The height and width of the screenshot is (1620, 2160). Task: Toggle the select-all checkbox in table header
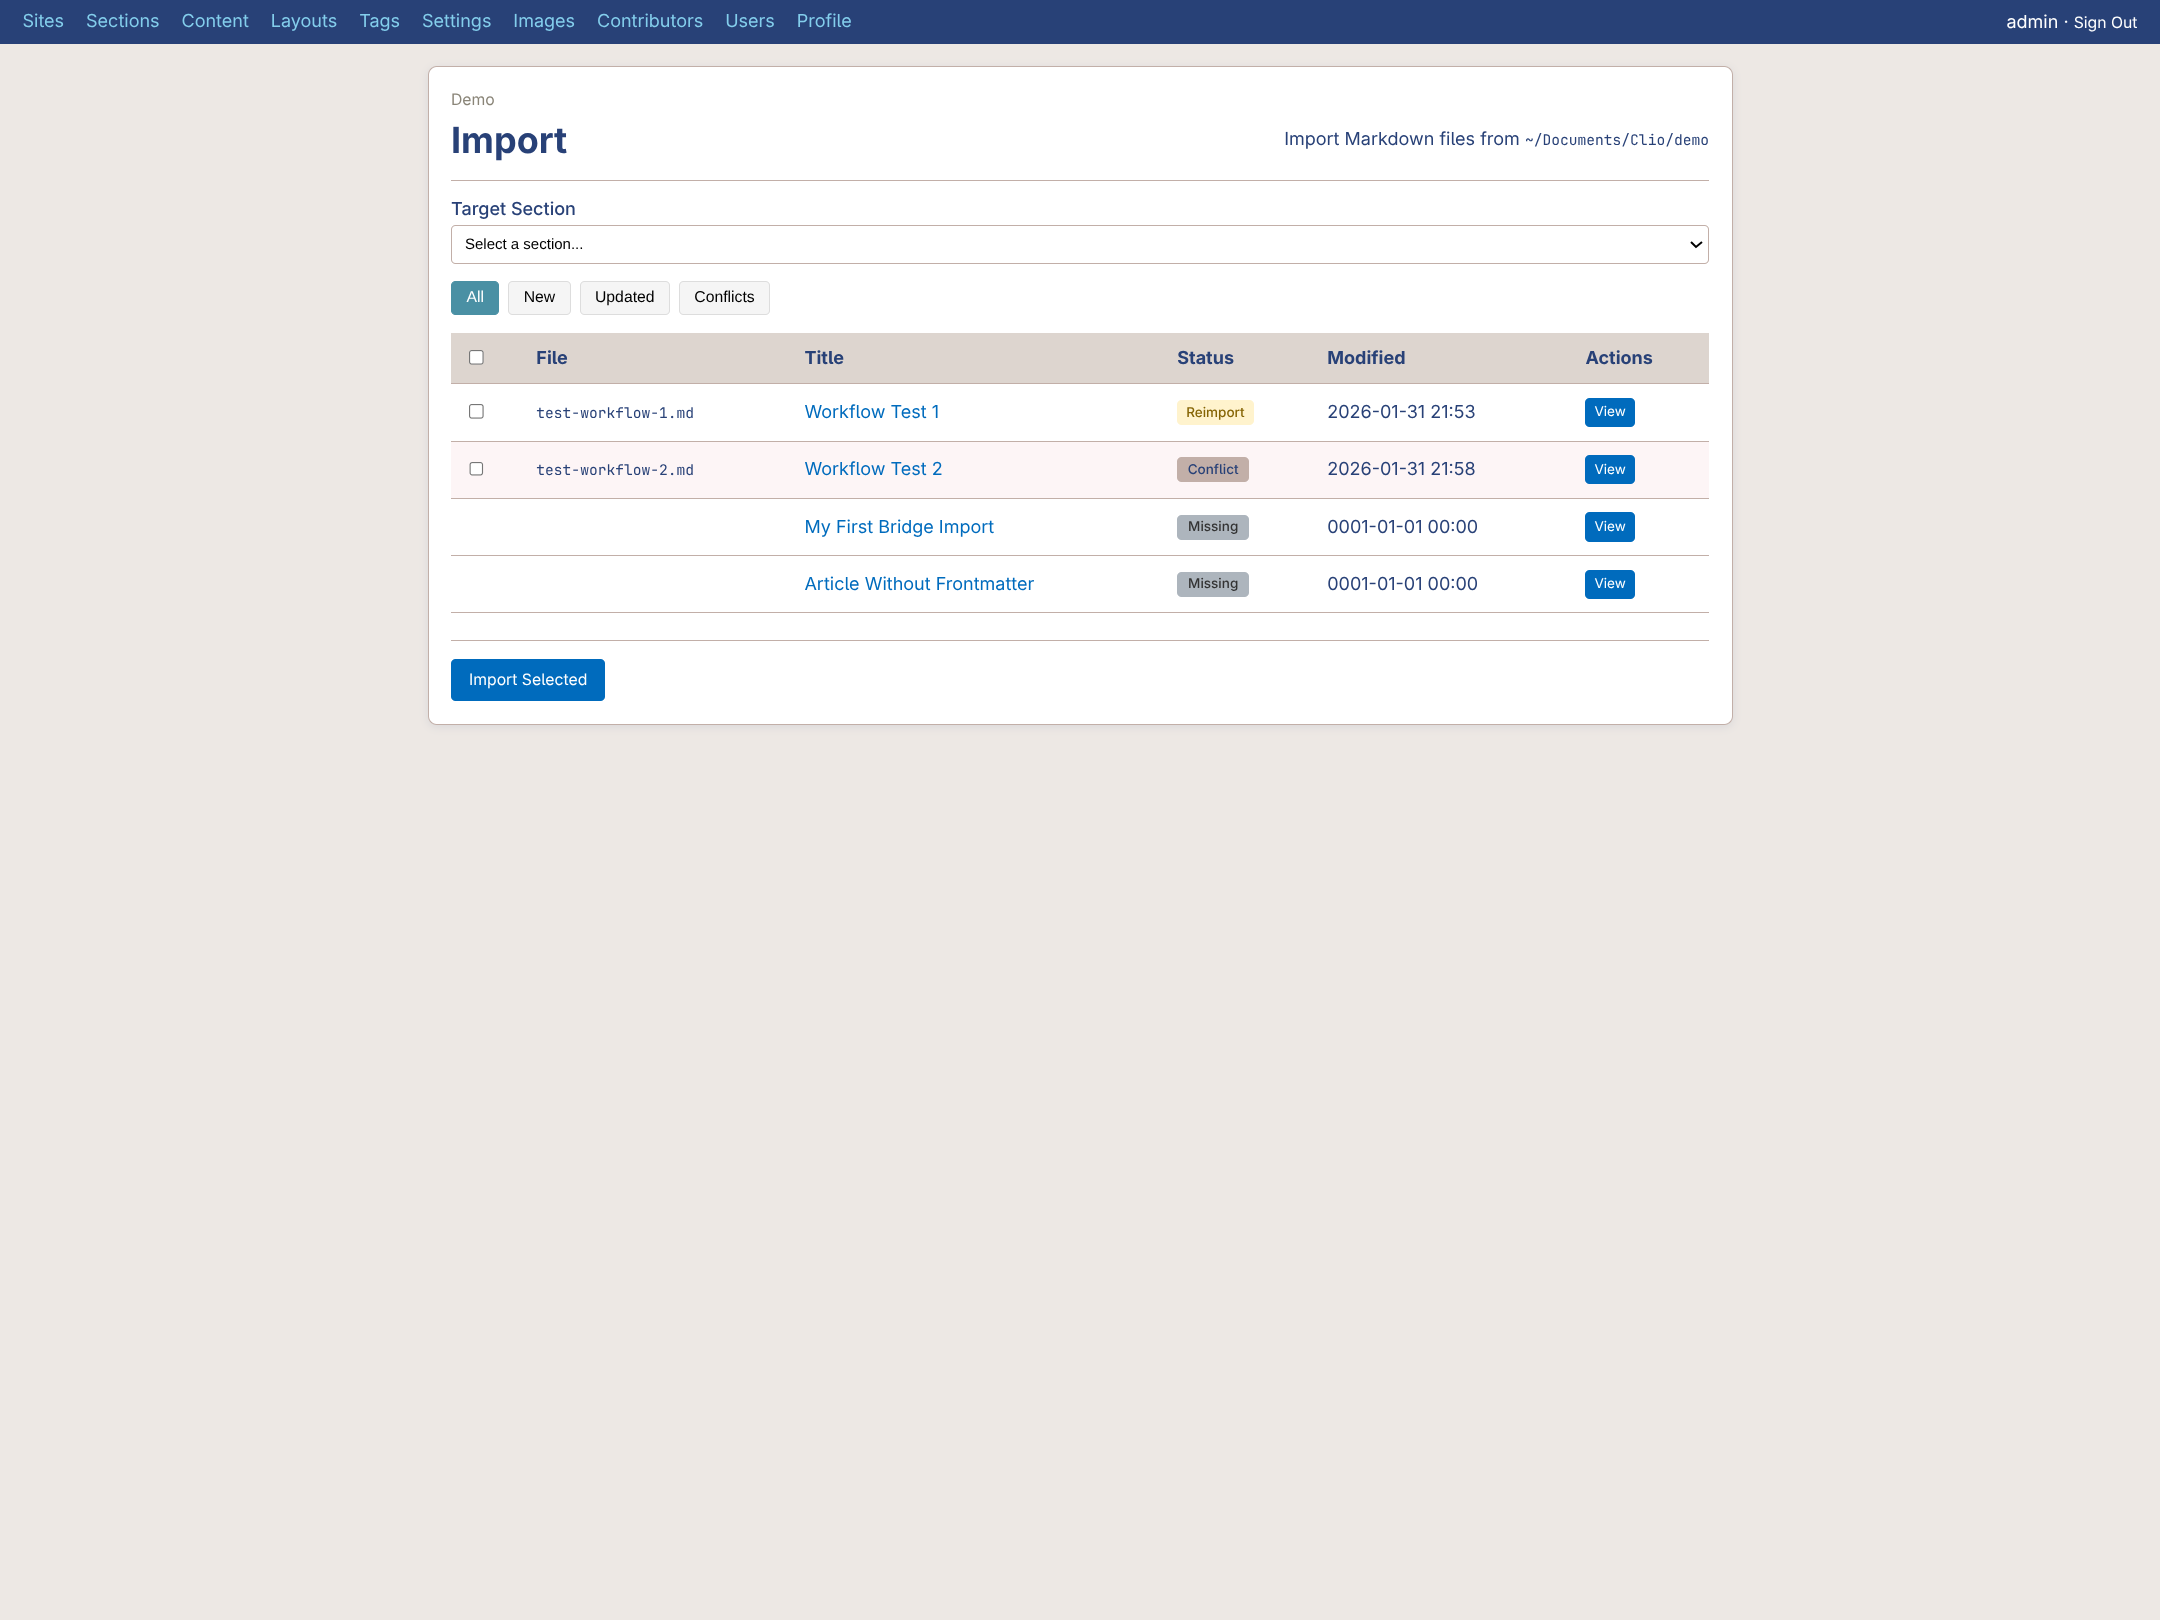pos(477,357)
